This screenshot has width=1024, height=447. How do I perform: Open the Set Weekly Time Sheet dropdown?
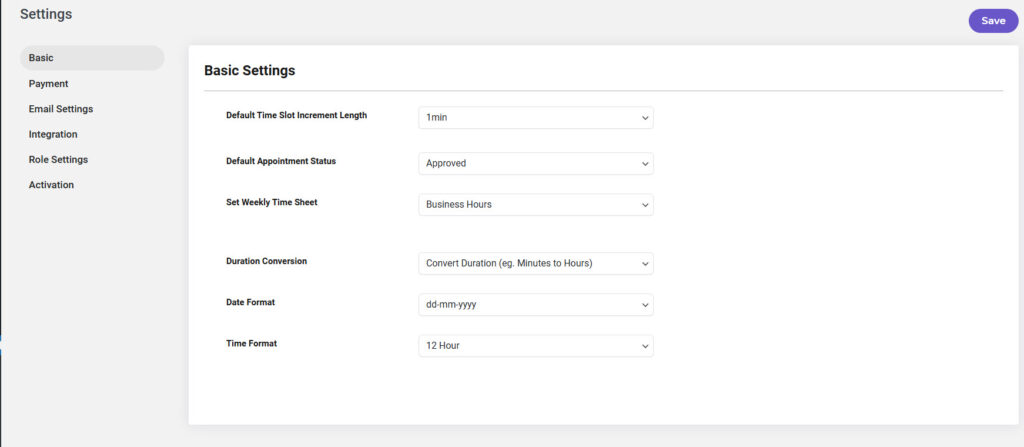click(536, 205)
